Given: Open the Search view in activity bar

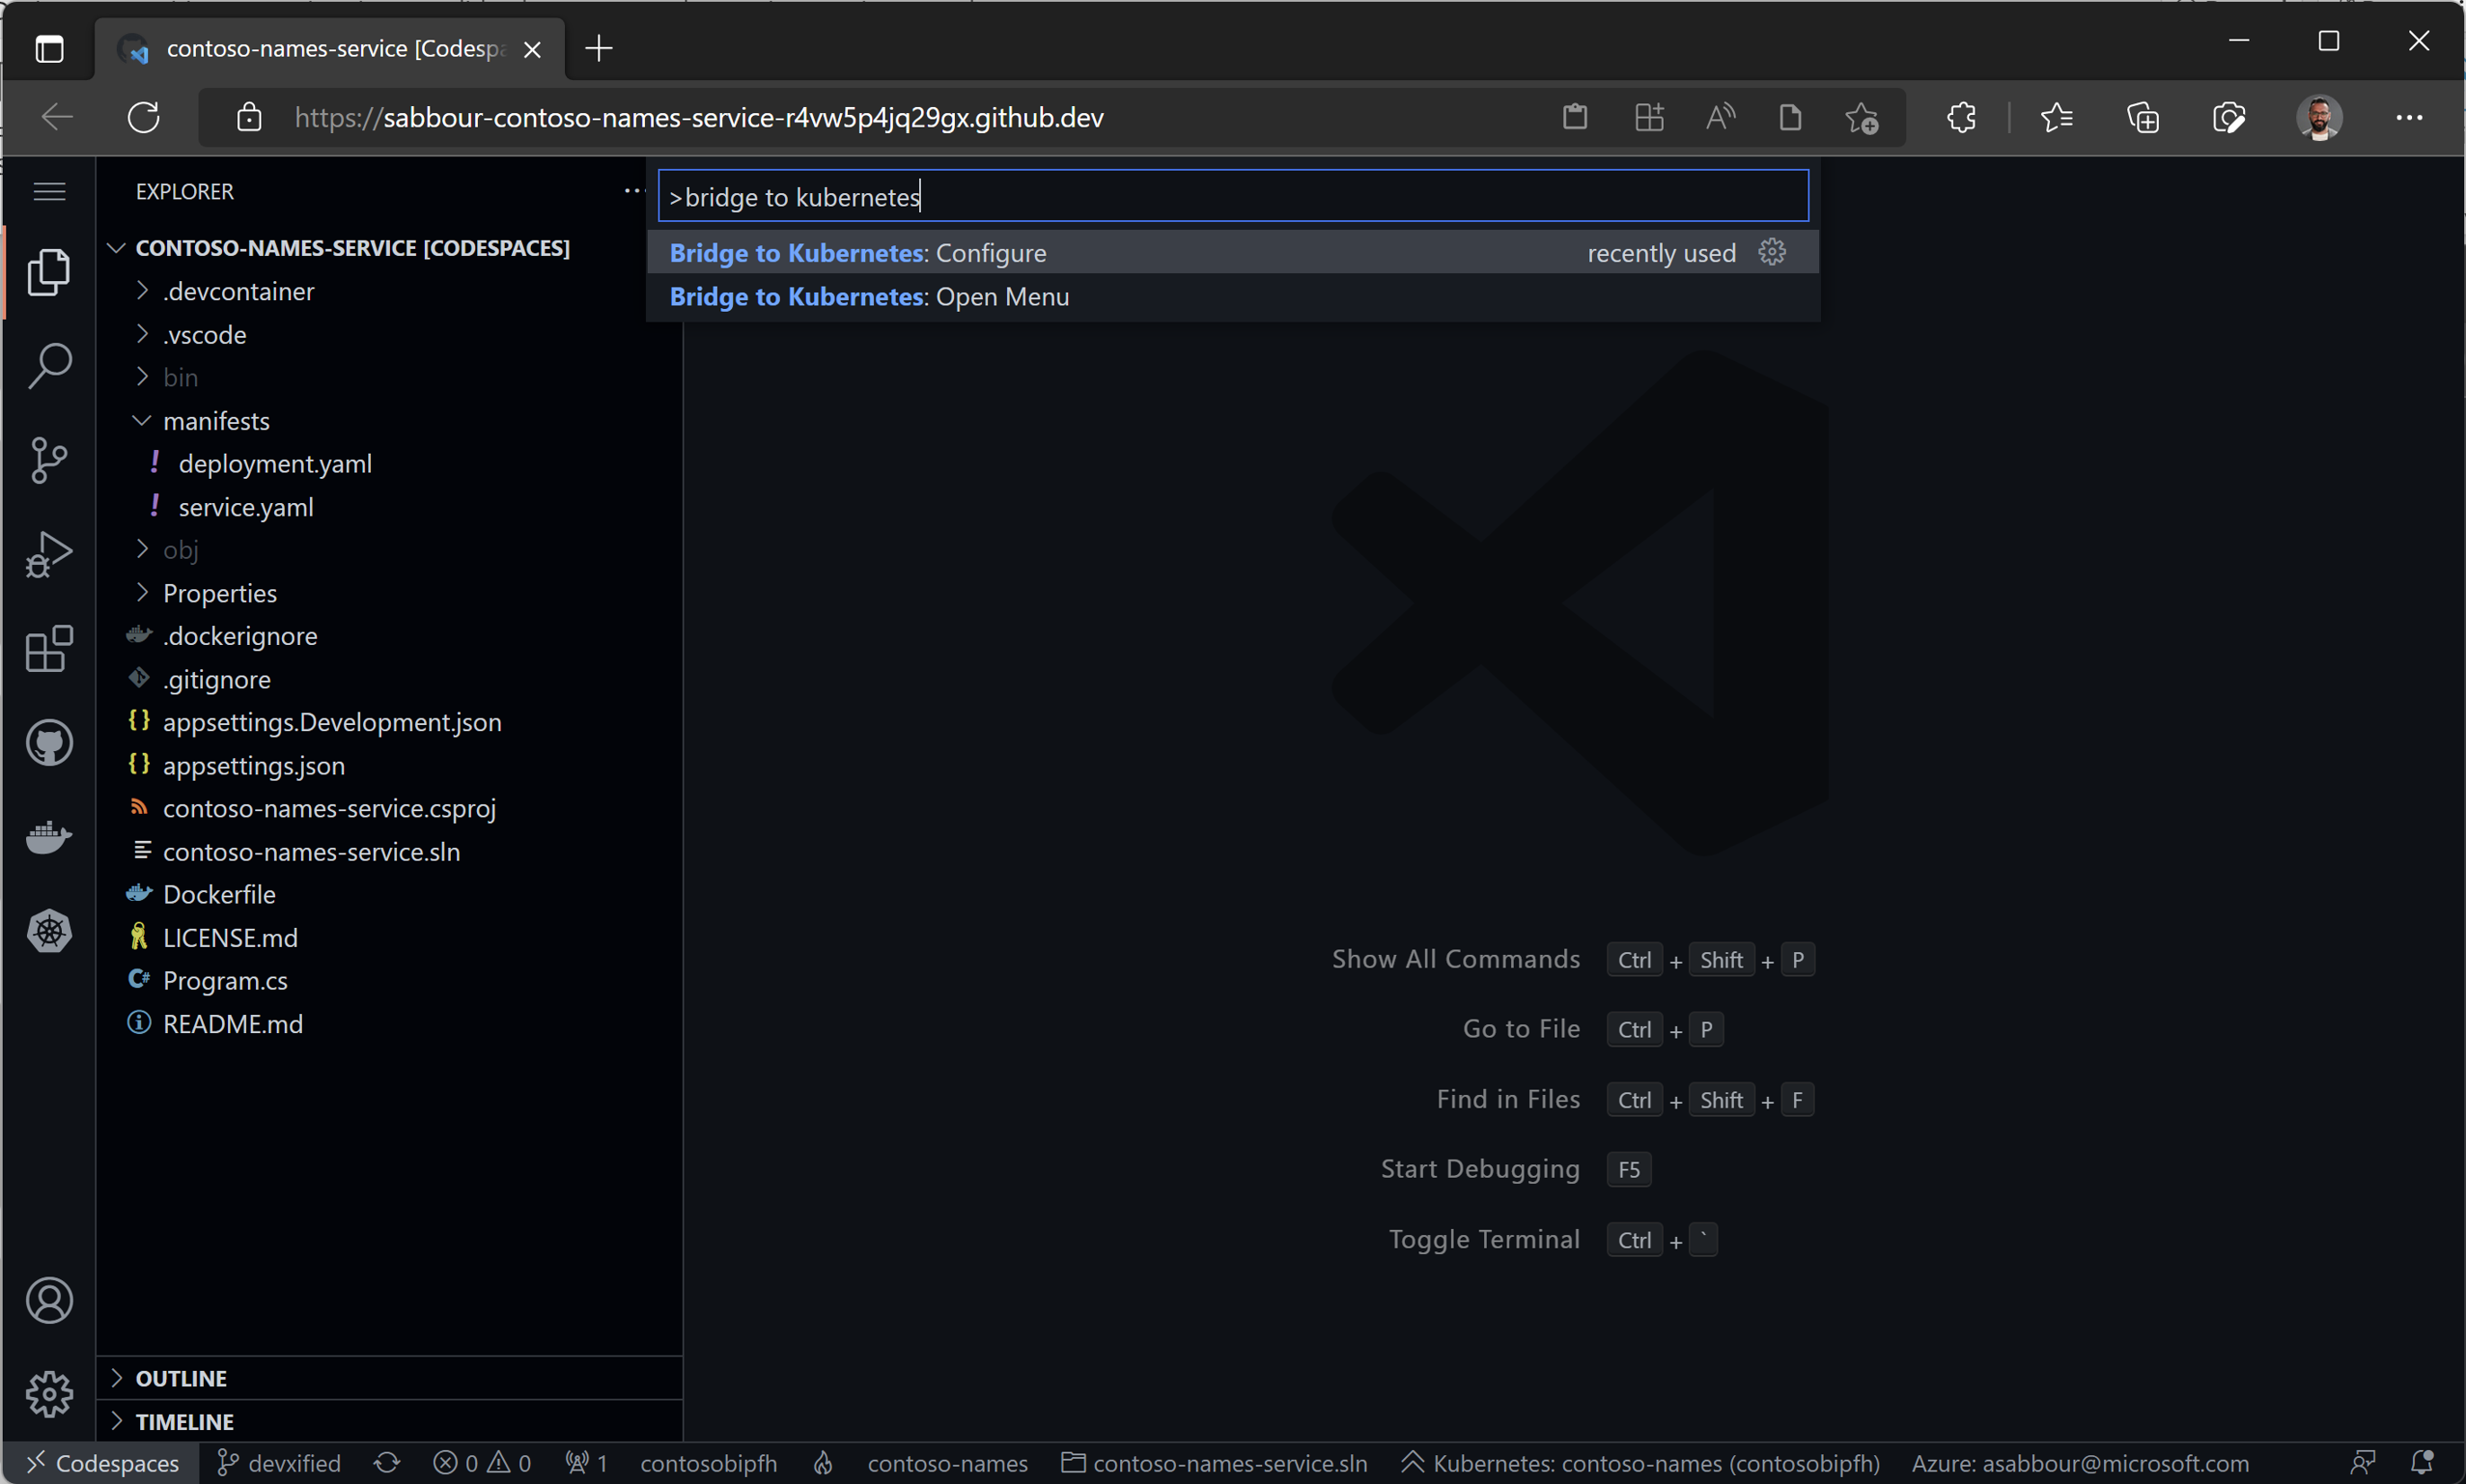Looking at the screenshot, I should click(49, 366).
